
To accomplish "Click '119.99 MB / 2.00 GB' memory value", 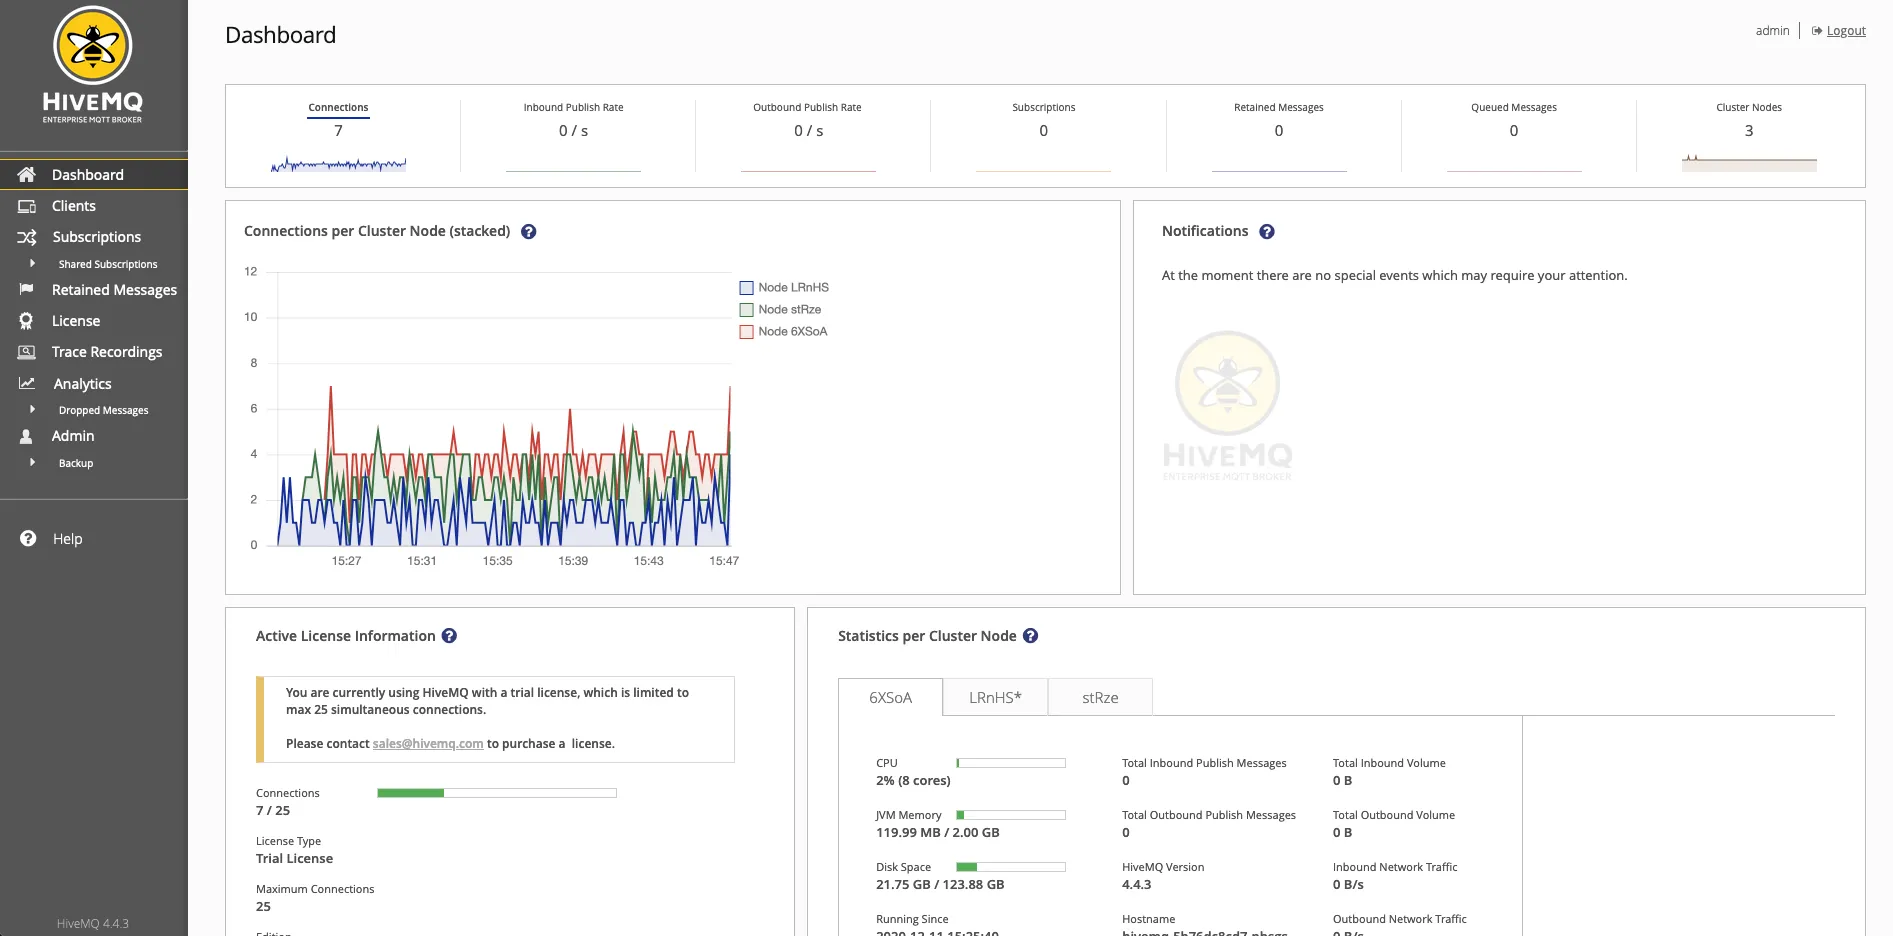I will [938, 833].
